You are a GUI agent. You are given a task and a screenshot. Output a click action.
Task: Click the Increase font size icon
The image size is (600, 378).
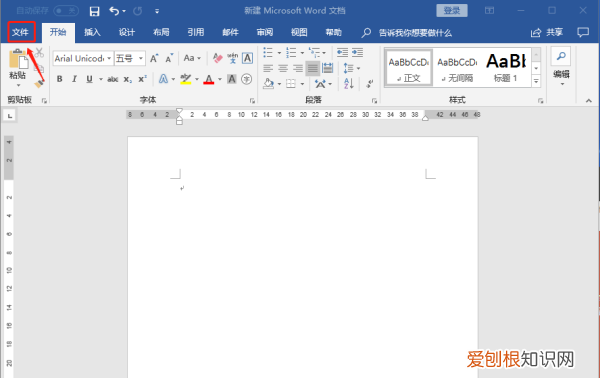(x=154, y=59)
